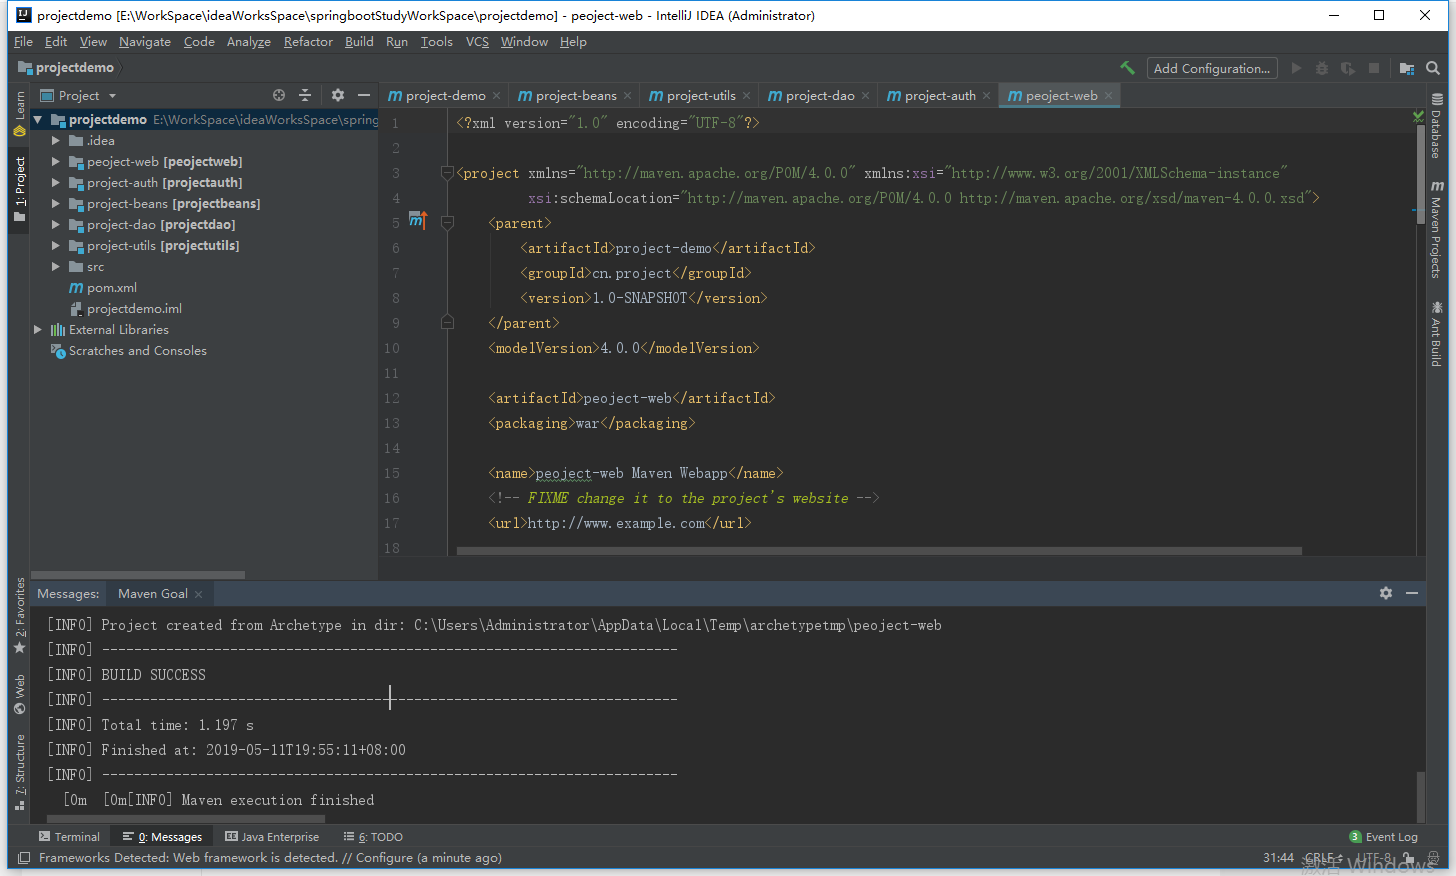Open Project panel settings gear
1456x876 pixels.
point(338,95)
